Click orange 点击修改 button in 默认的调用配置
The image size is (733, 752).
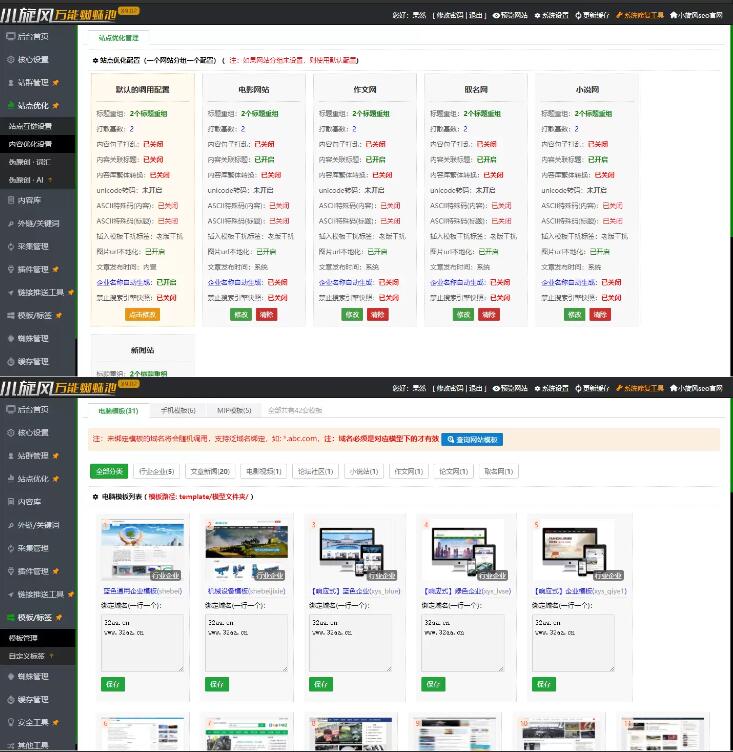[x=142, y=314]
